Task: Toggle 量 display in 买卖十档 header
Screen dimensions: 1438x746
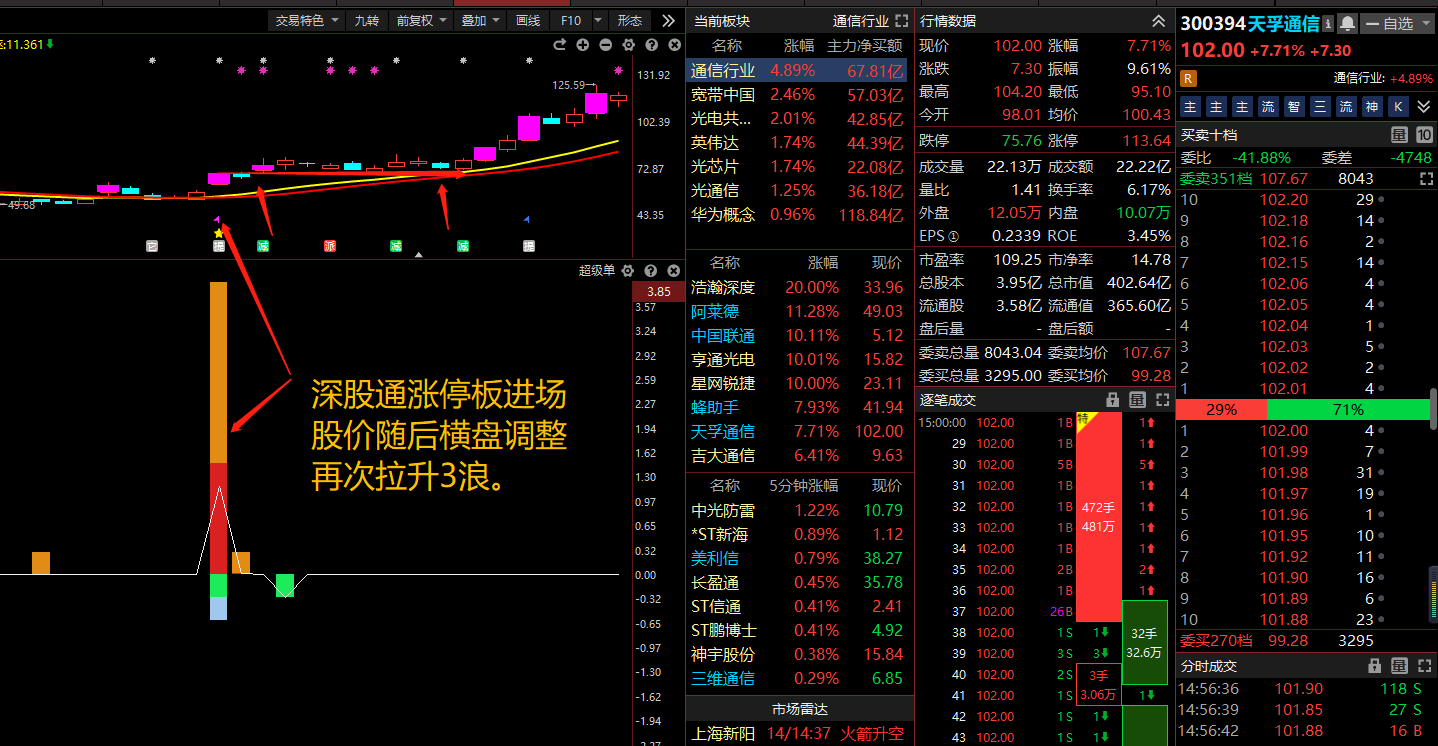Action: tap(1400, 135)
